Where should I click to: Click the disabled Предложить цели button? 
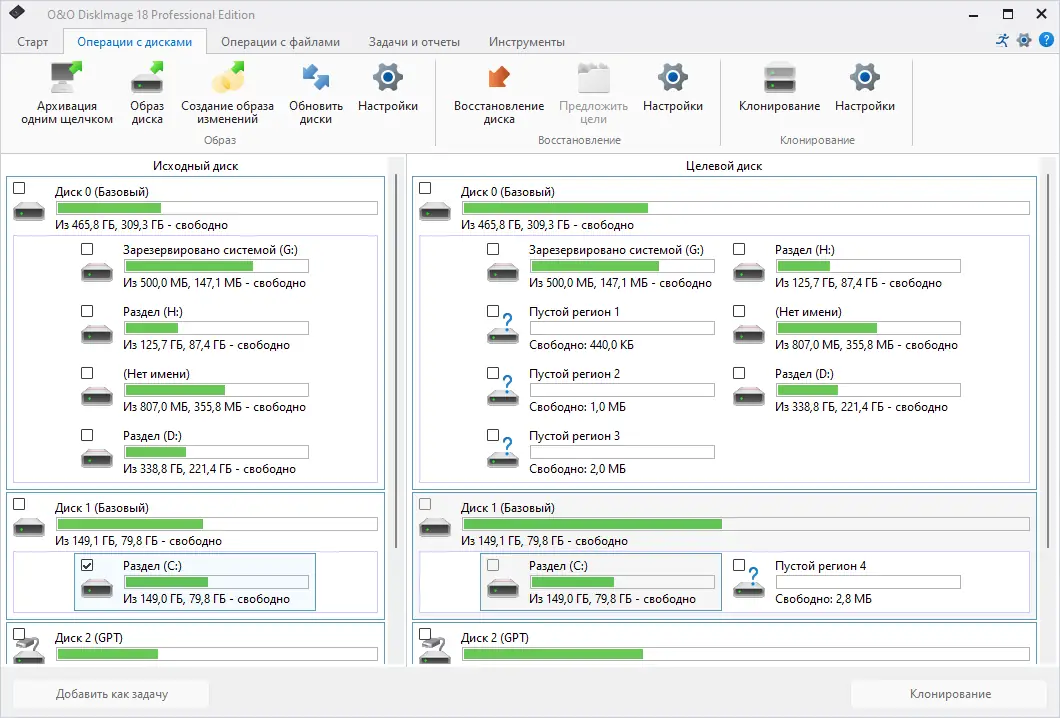pos(593,93)
